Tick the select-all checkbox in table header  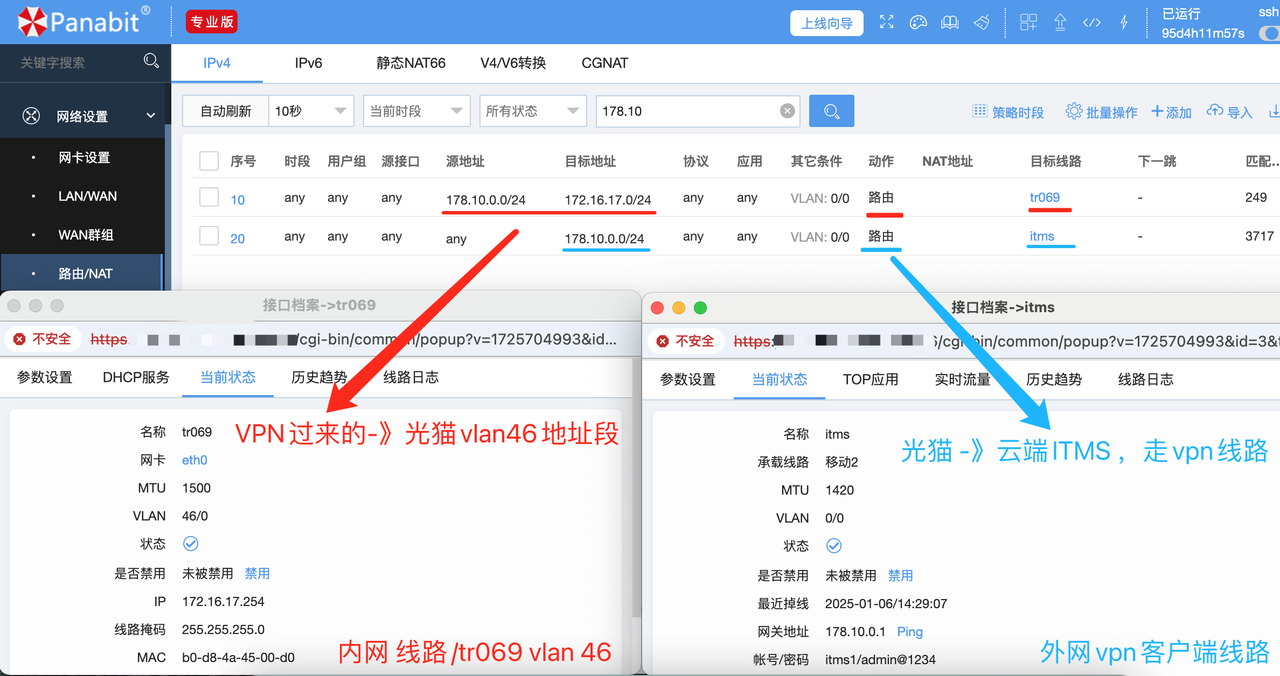pos(209,161)
